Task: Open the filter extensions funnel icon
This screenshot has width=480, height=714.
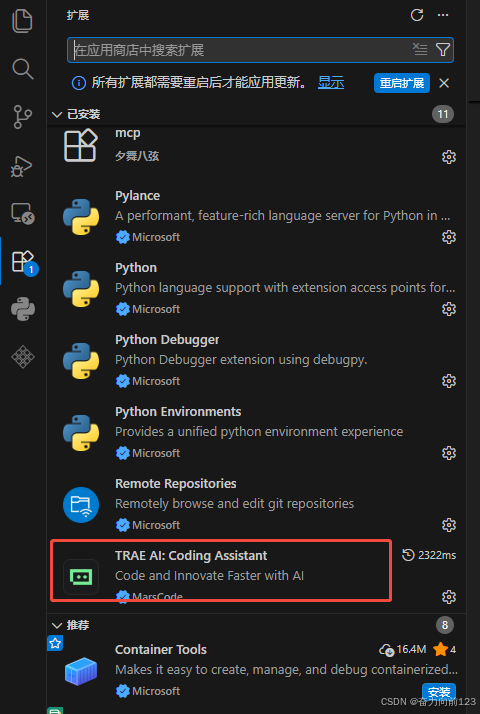Action: click(443, 49)
